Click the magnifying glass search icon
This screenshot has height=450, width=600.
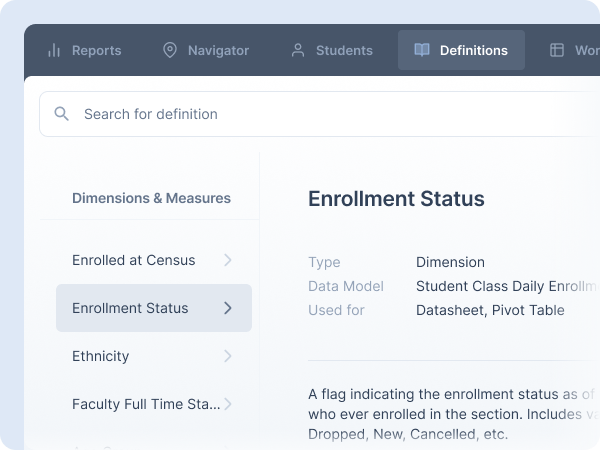click(62, 114)
